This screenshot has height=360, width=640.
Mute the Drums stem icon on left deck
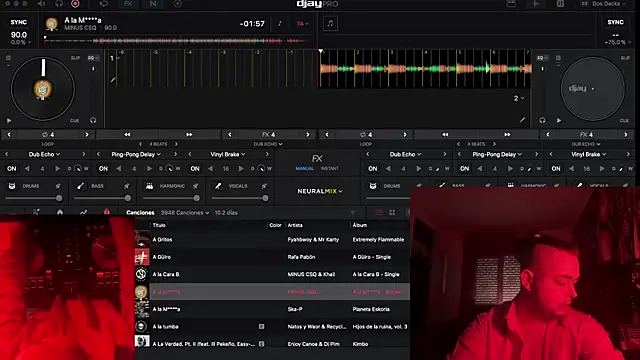click(x=12, y=186)
